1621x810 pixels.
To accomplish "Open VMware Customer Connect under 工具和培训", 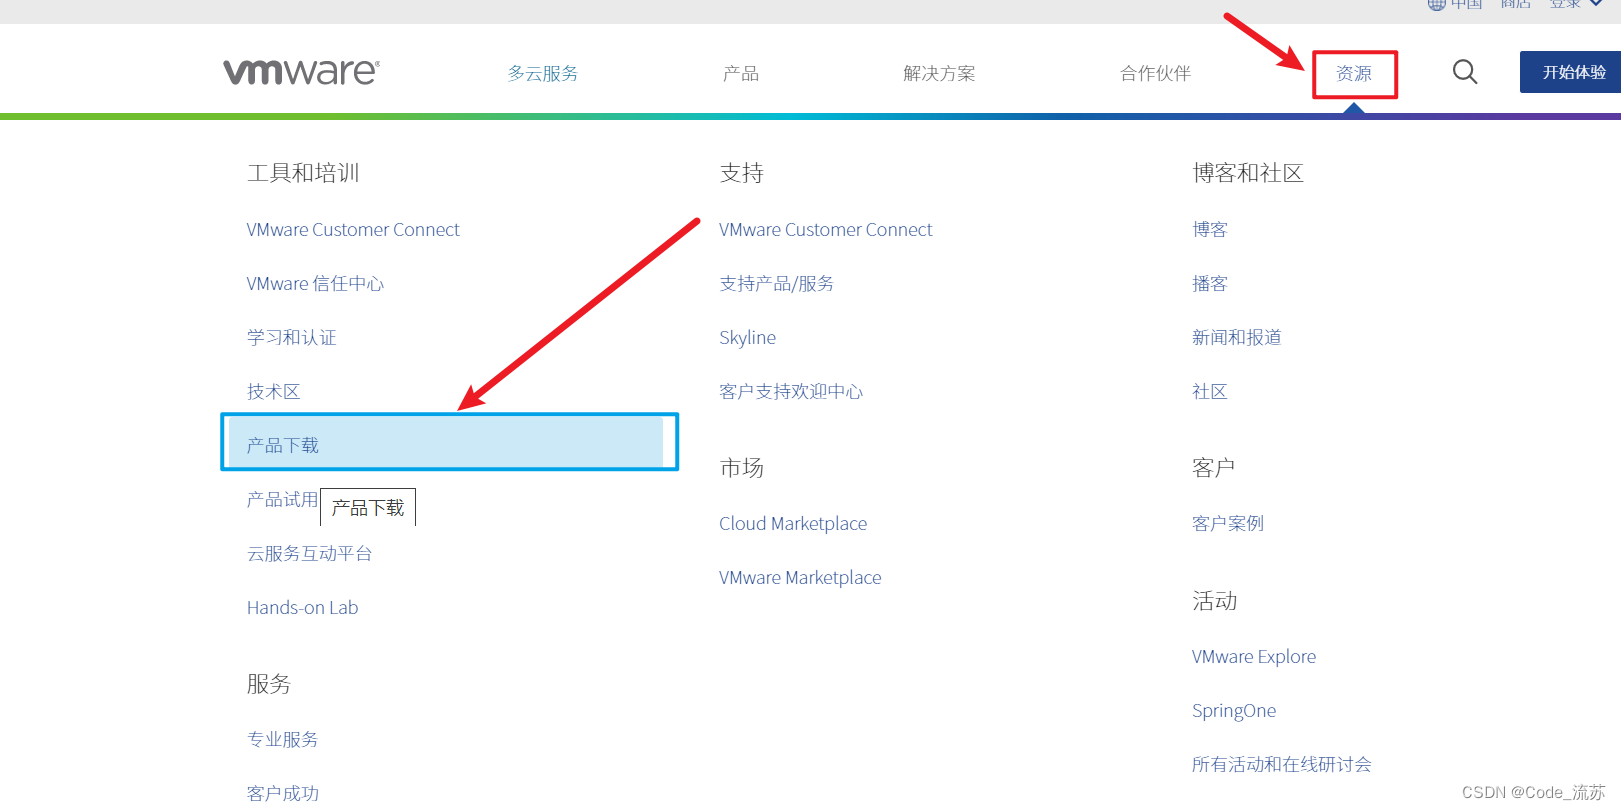I will pos(353,230).
